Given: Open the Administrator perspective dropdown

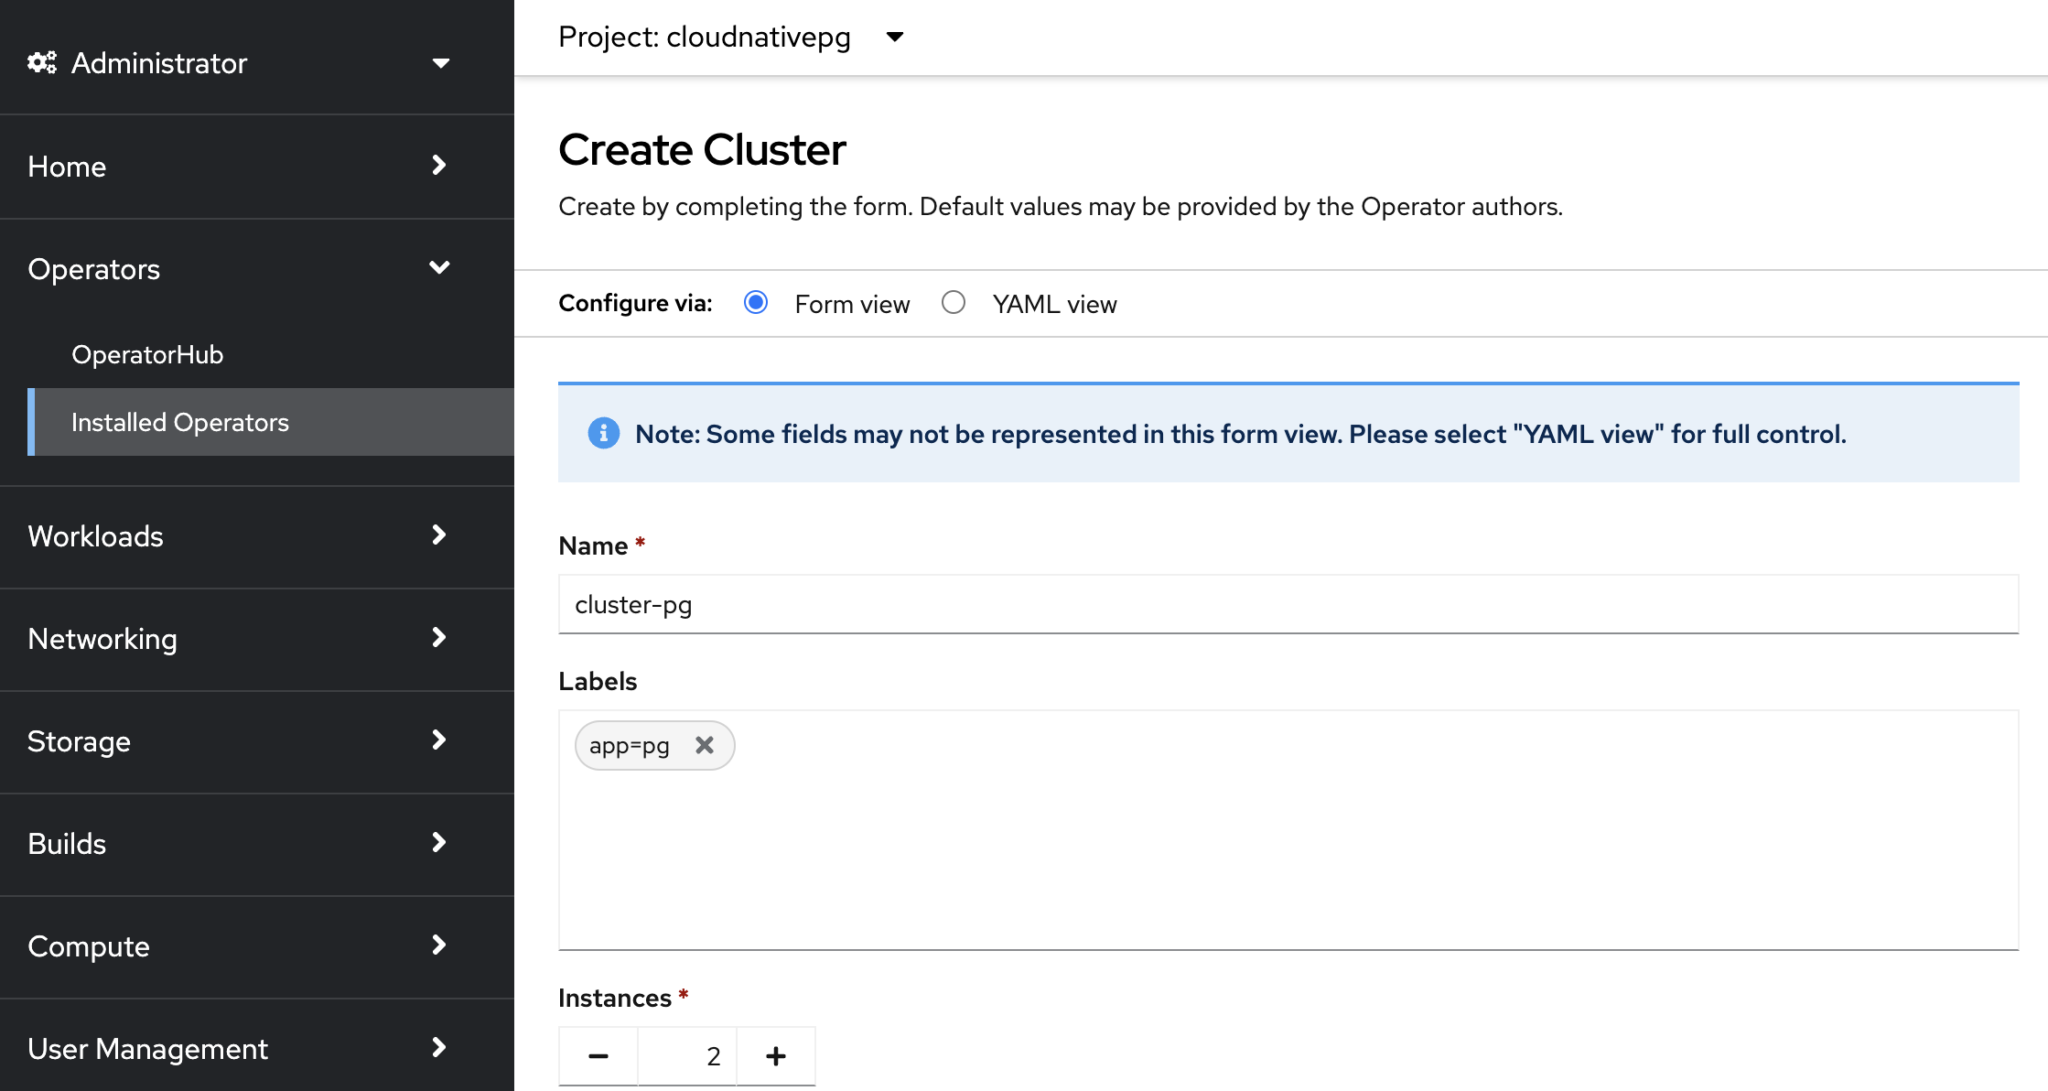Looking at the screenshot, I should point(440,63).
